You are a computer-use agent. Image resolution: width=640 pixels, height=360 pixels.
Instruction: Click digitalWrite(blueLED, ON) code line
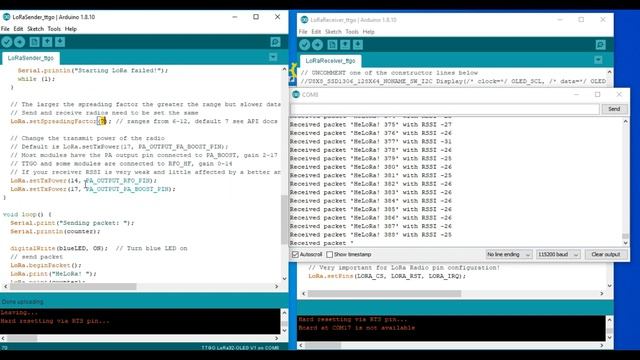tap(99, 248)
